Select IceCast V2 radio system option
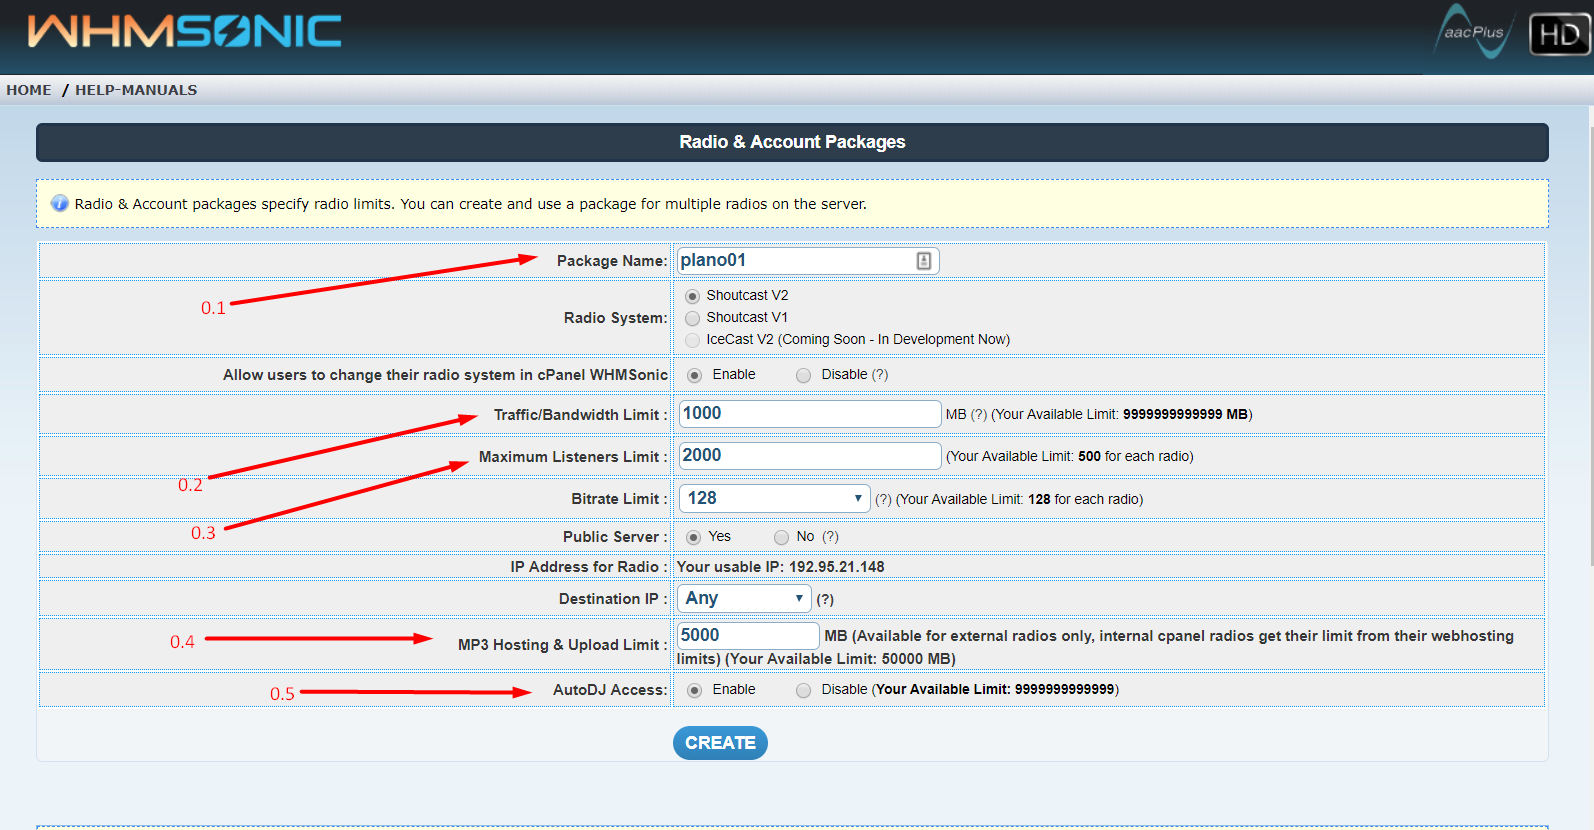Screen dimensions: 1594x830 (692, 340)
